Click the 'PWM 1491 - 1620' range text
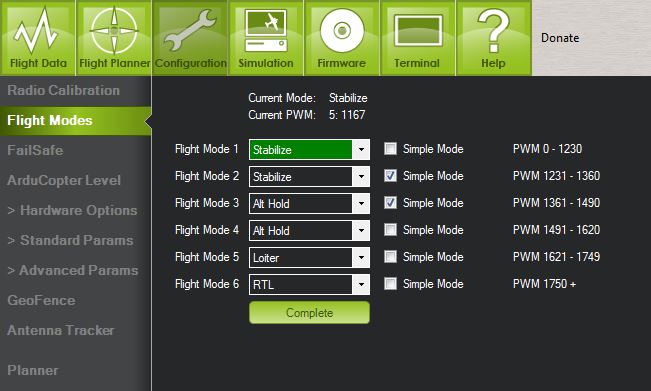Screen dimensions: 651x391 (x=556, y=230)
